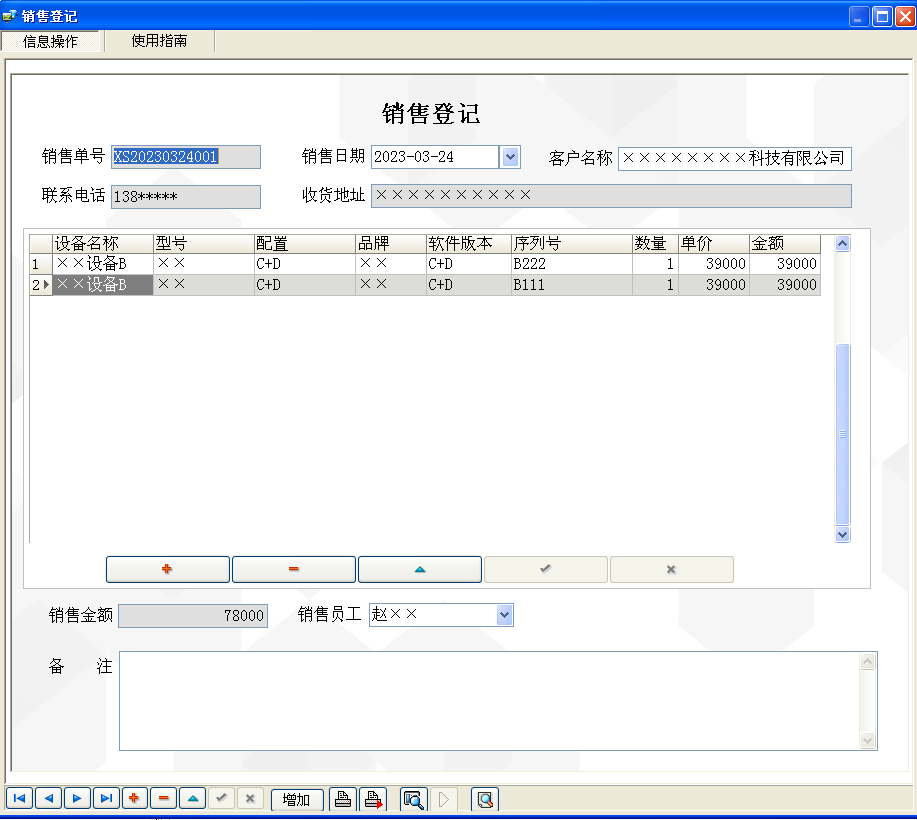Cancel detail edit with grid X button

pos(671,569)
